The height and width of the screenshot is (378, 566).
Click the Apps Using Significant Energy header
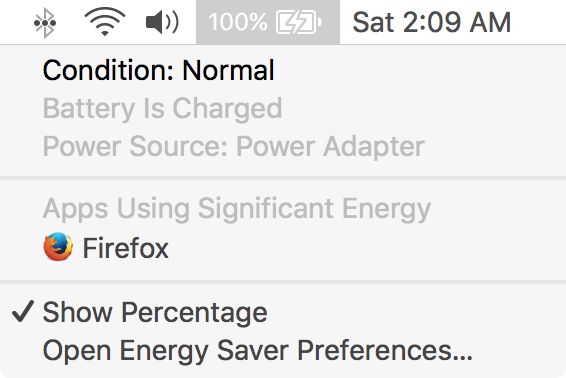coord(237,209)
